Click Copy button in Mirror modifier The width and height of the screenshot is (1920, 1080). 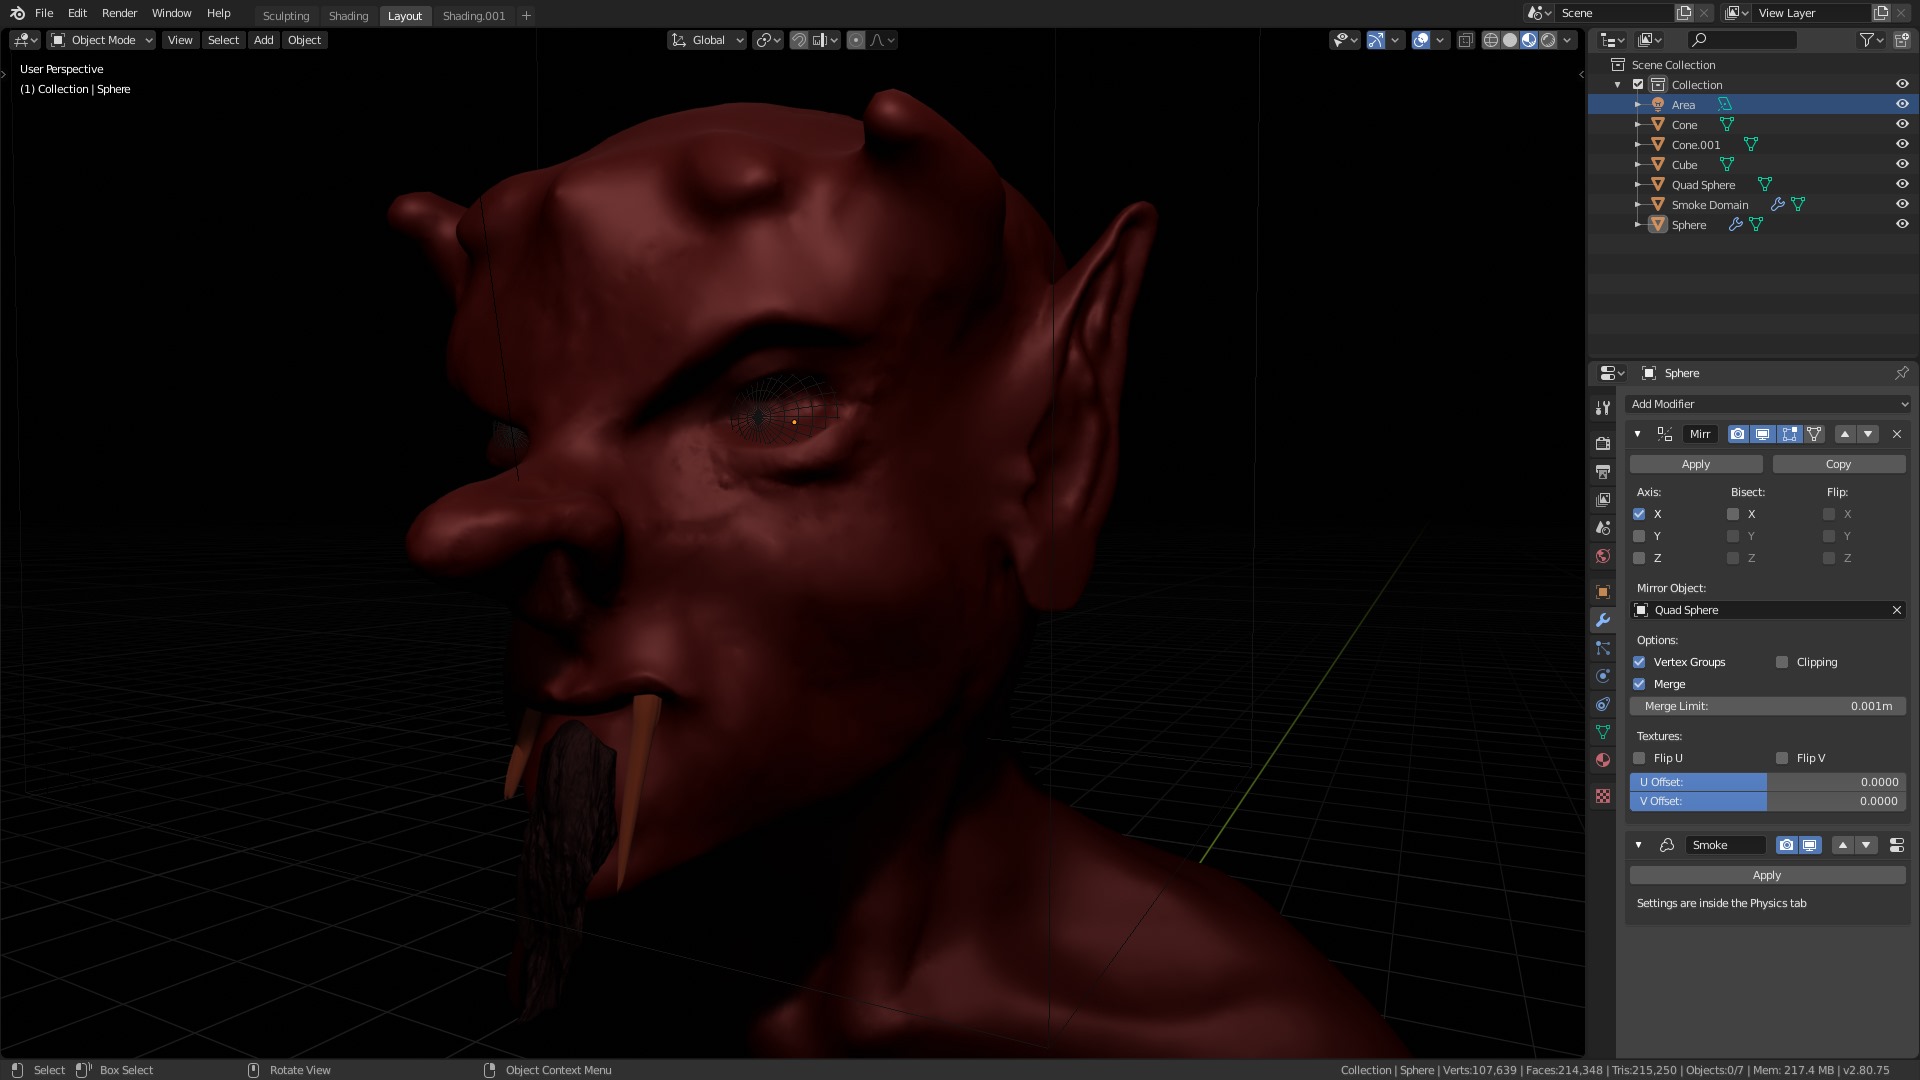tap(1838, 464)
